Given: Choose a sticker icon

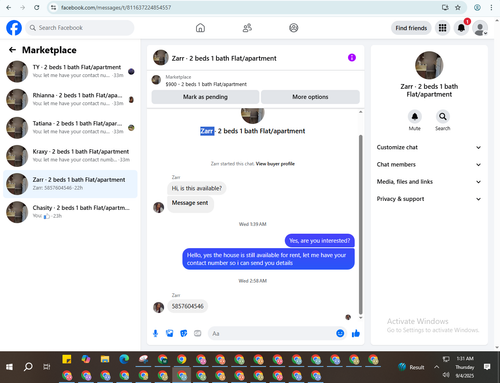Looking at the screenshot, I should 184,333.
